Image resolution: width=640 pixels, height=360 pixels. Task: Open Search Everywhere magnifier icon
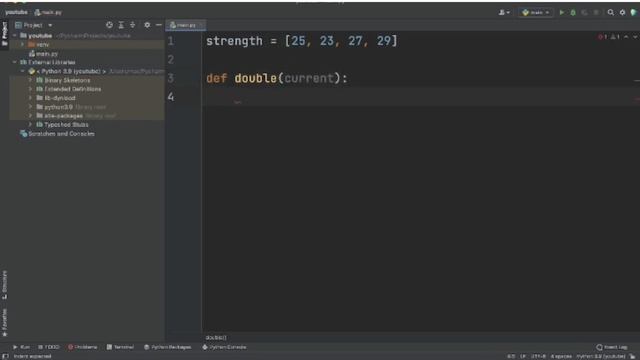611,13
